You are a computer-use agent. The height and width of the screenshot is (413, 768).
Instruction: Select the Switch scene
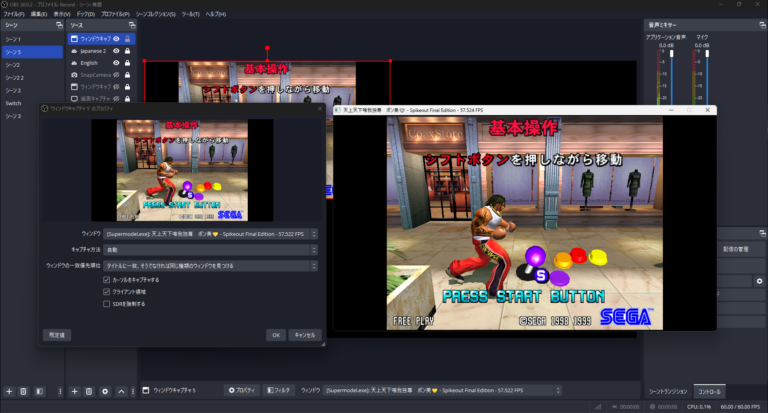tap(32, 103)
